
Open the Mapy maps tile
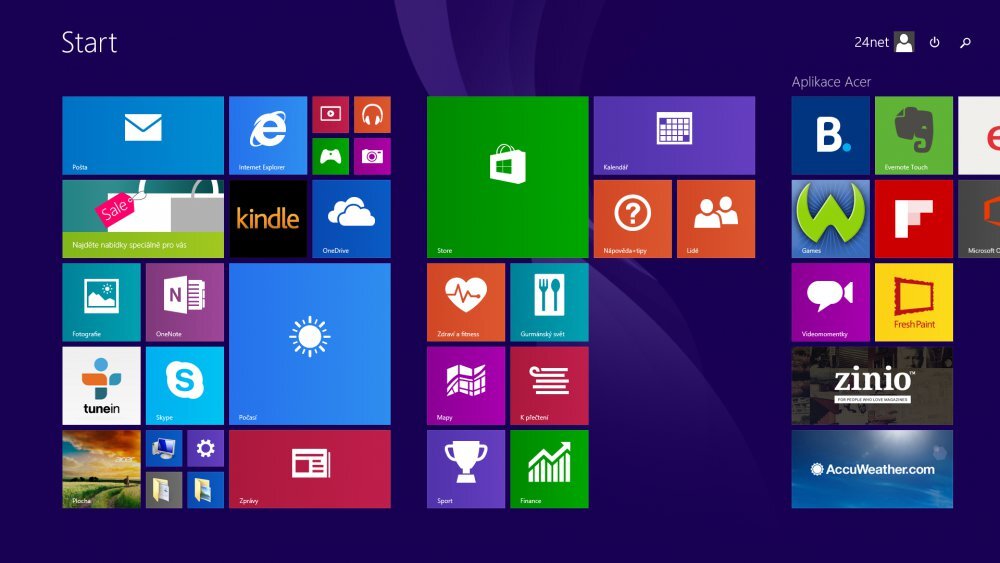click(x=466, y=386)
